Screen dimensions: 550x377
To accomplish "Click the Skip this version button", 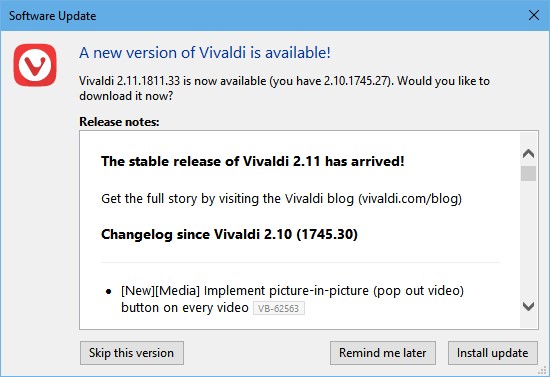I will pos(132,353).
